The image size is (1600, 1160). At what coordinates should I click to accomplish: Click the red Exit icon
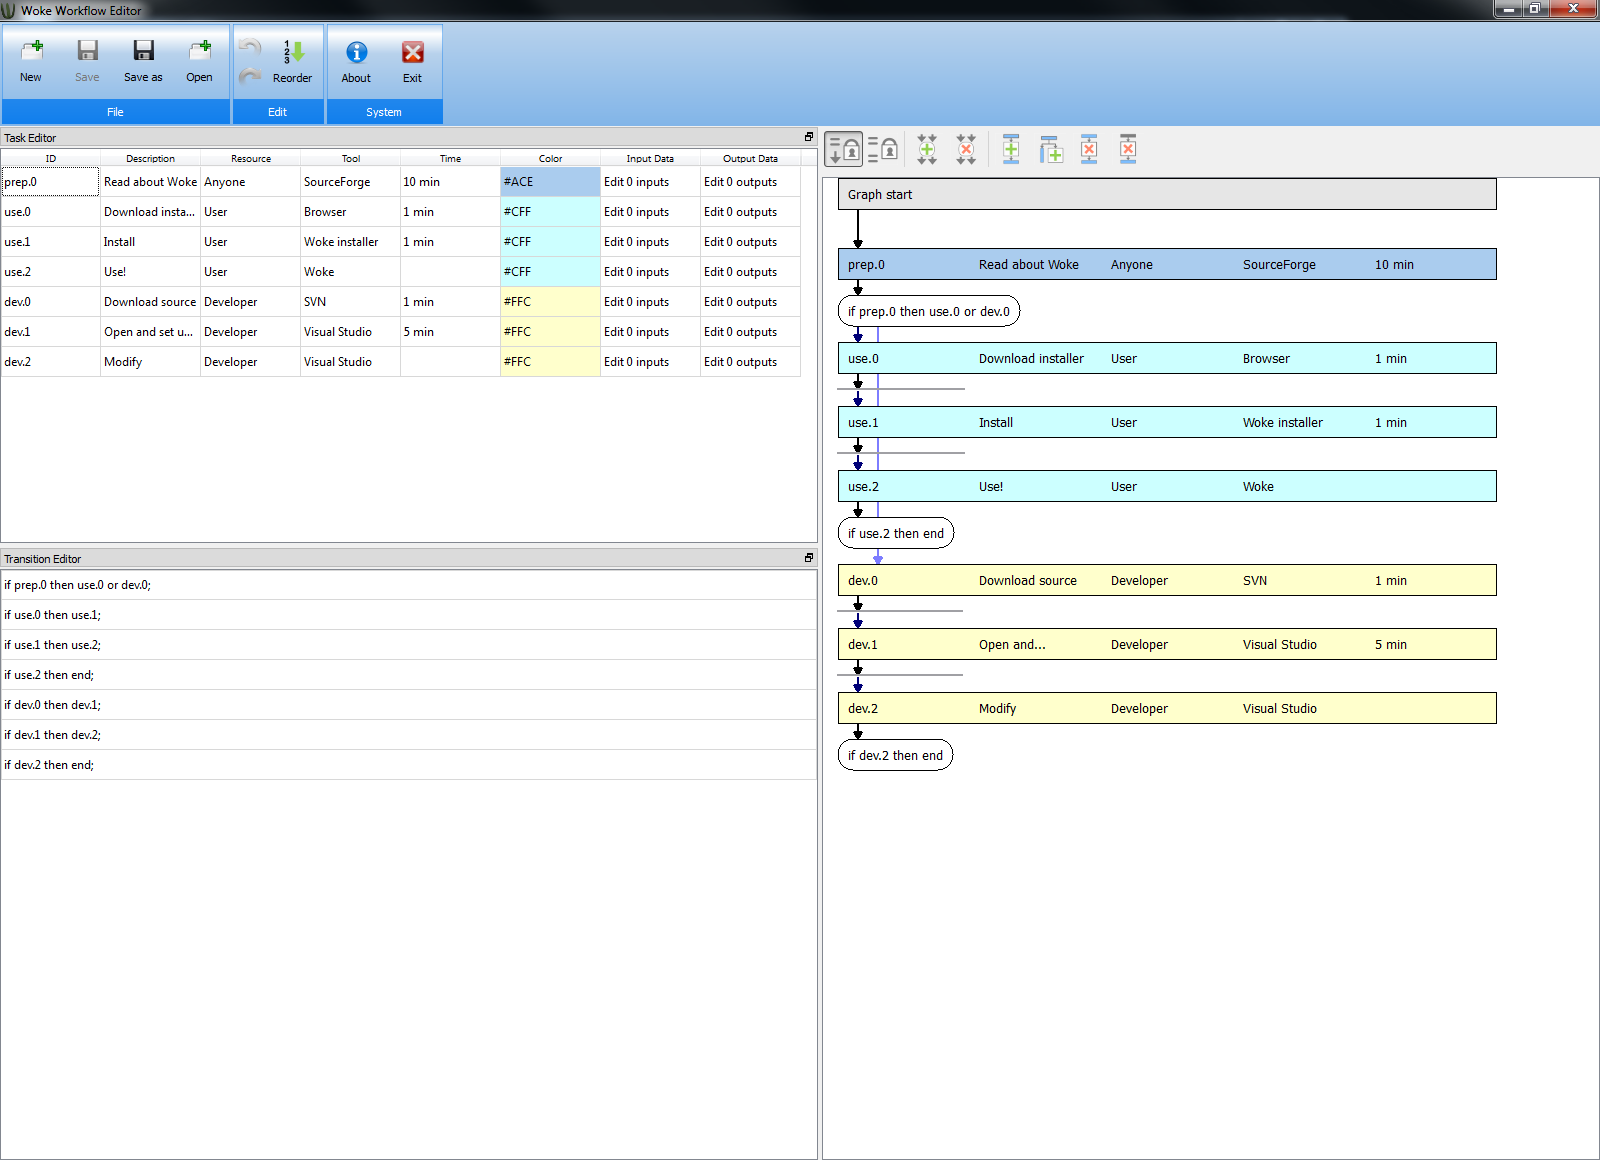pos(412,60)
